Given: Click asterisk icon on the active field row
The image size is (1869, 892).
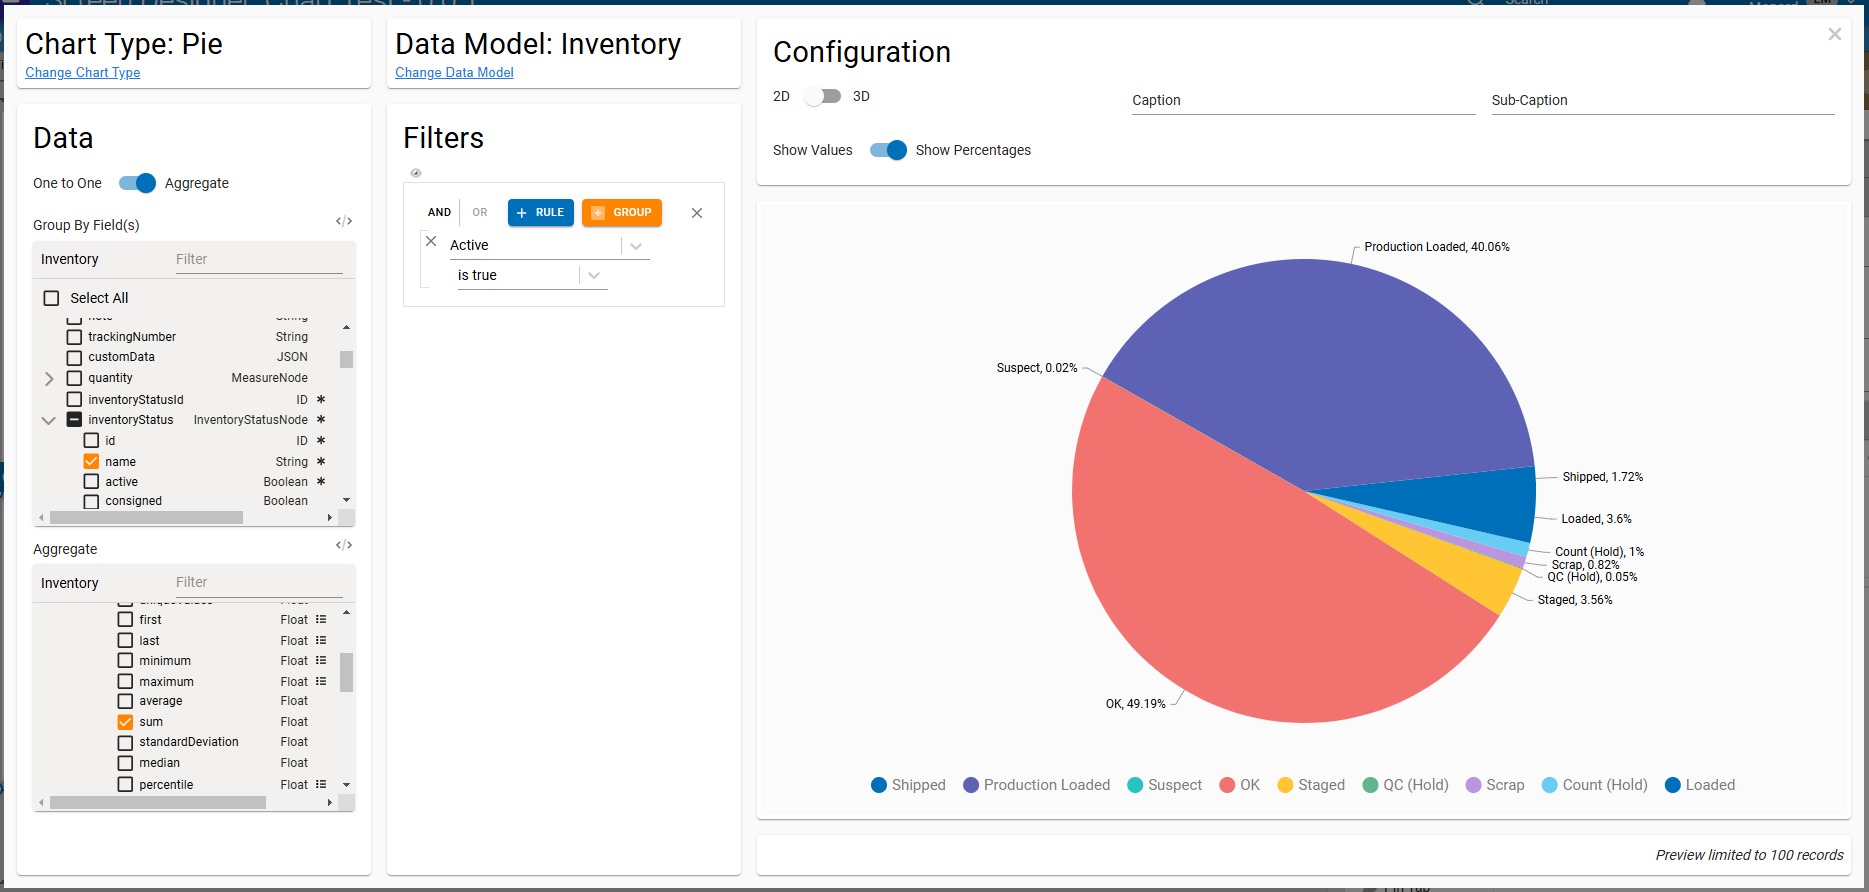Looking at the screenshot, I should tap(321, 482).
